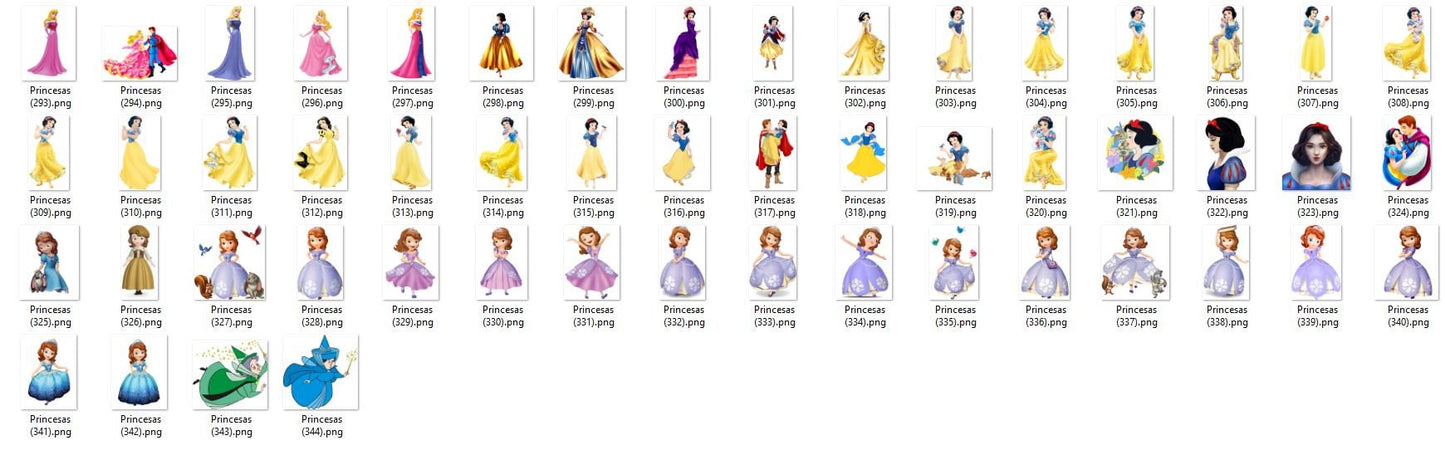The height and width of the screenshot is (455, 1445).
Task: Click the realistic portrait Princesas (323).png
Action: click(1316, 153)
